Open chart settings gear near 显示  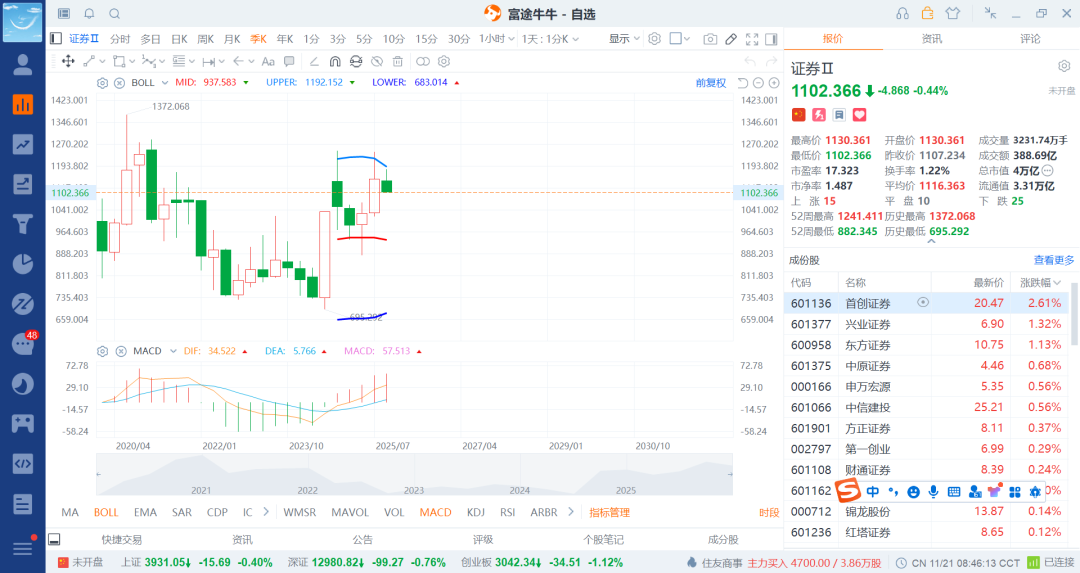(654, 39)
